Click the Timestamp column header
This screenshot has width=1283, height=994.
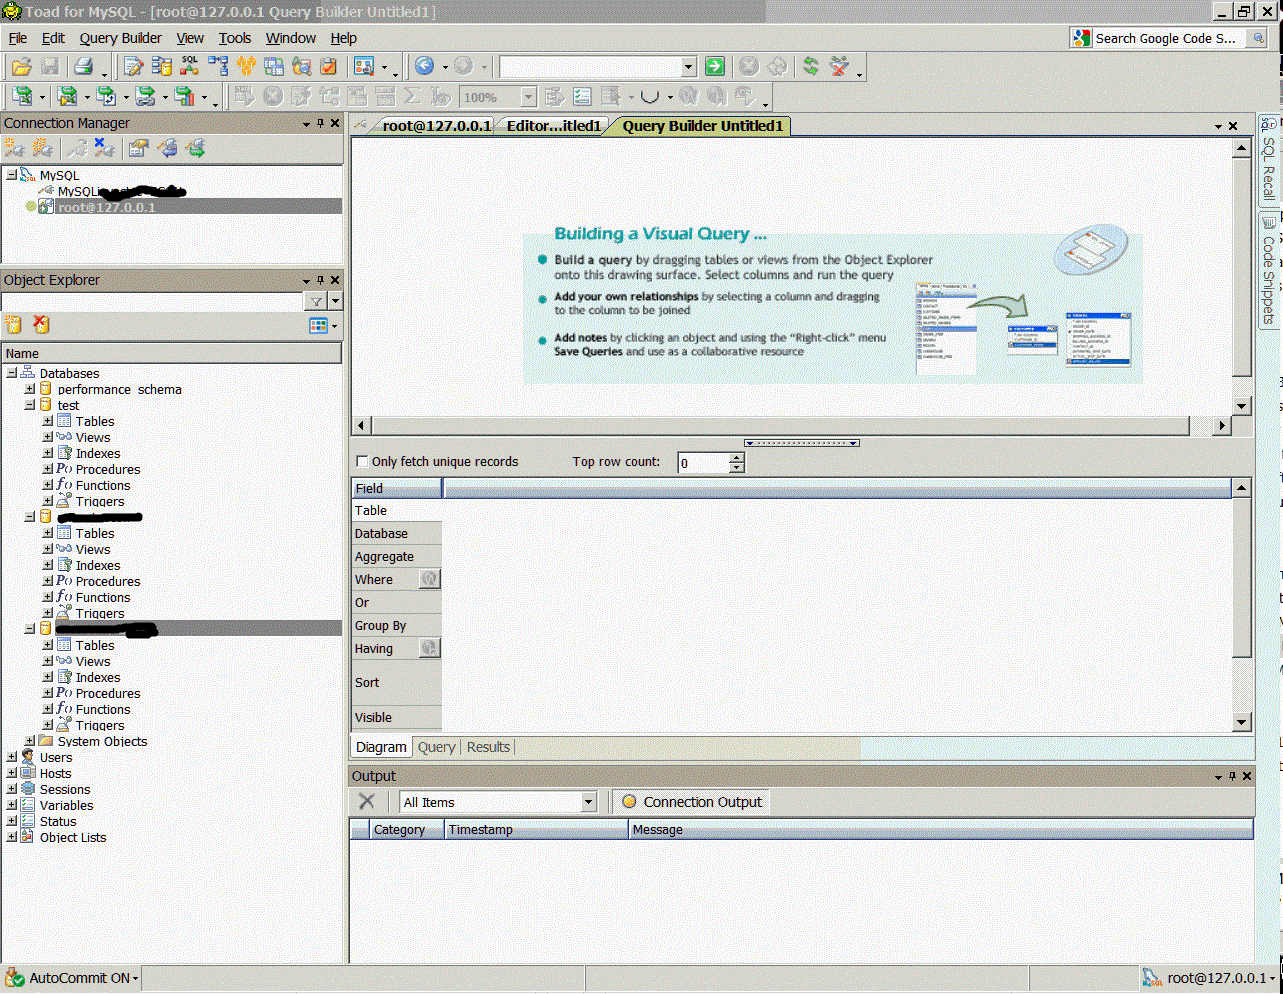tap(536, 830)
